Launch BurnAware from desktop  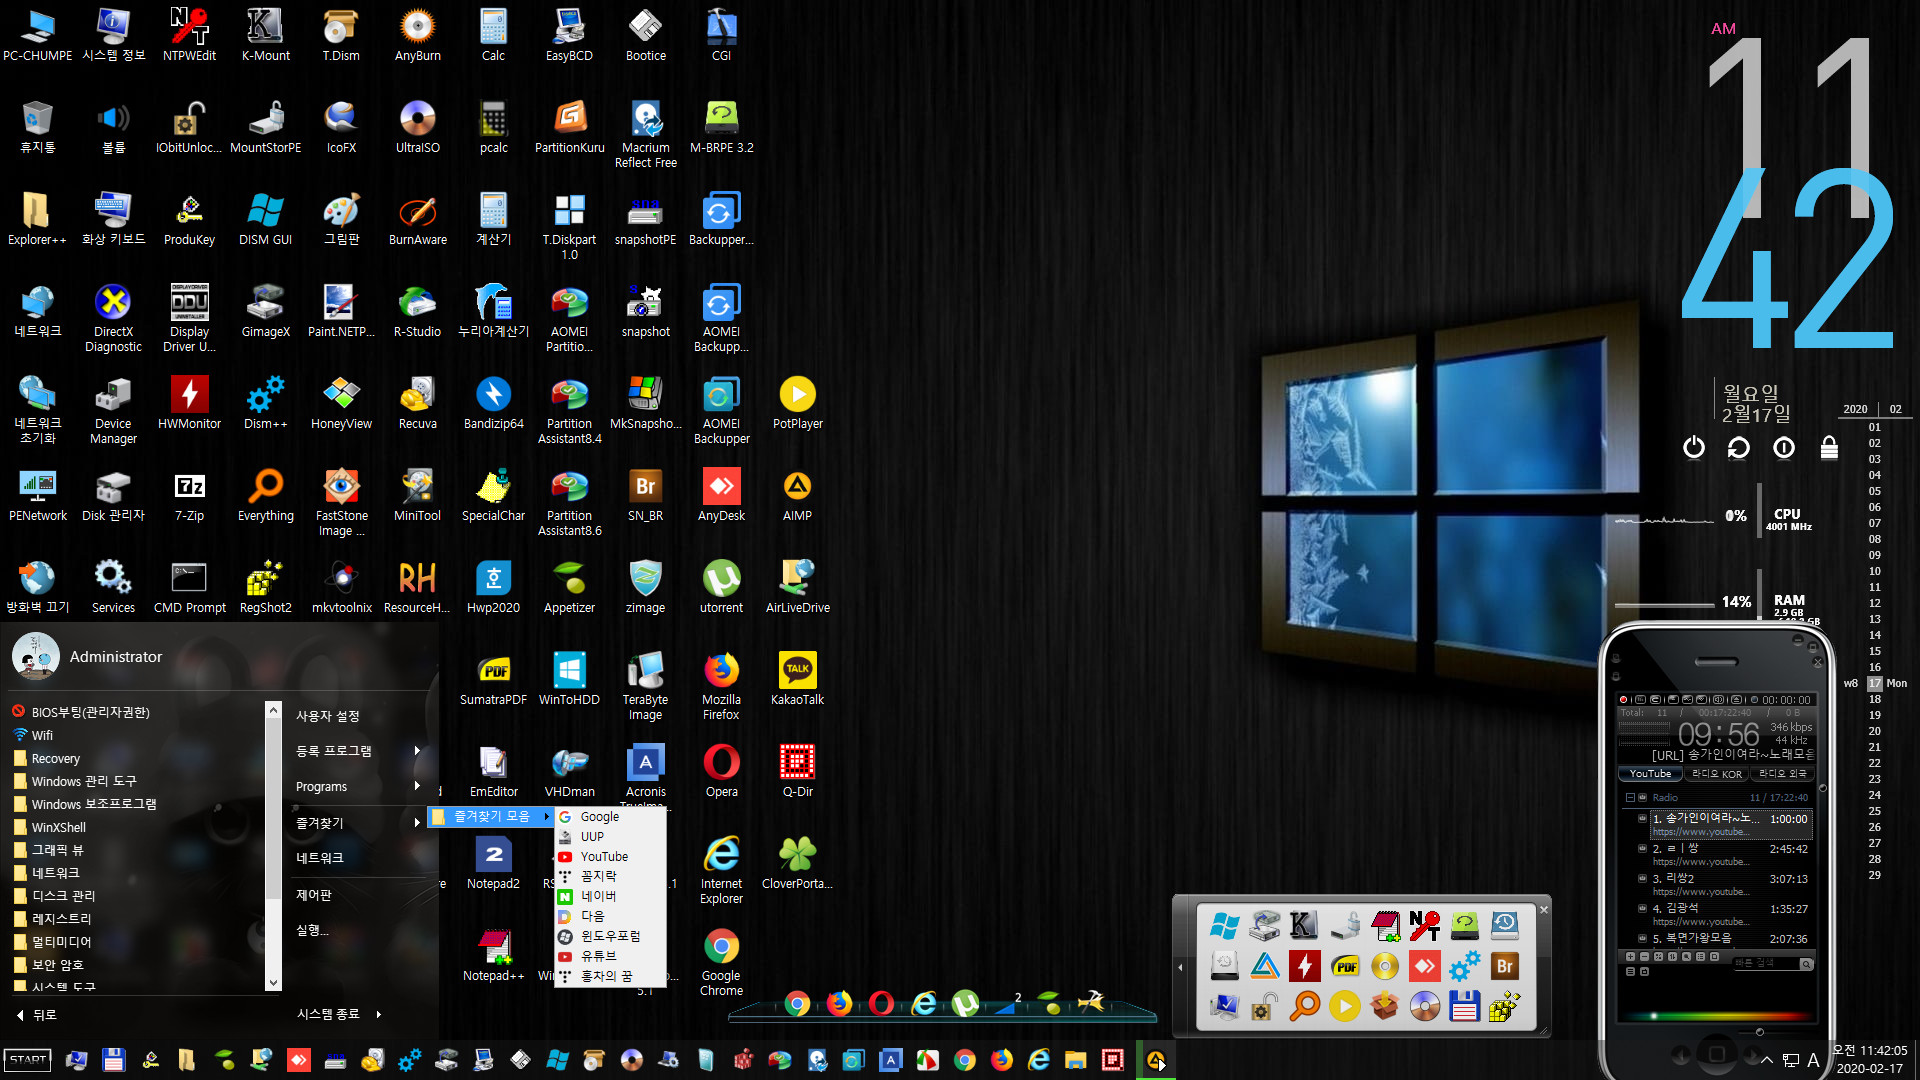[x=417, y=218]
